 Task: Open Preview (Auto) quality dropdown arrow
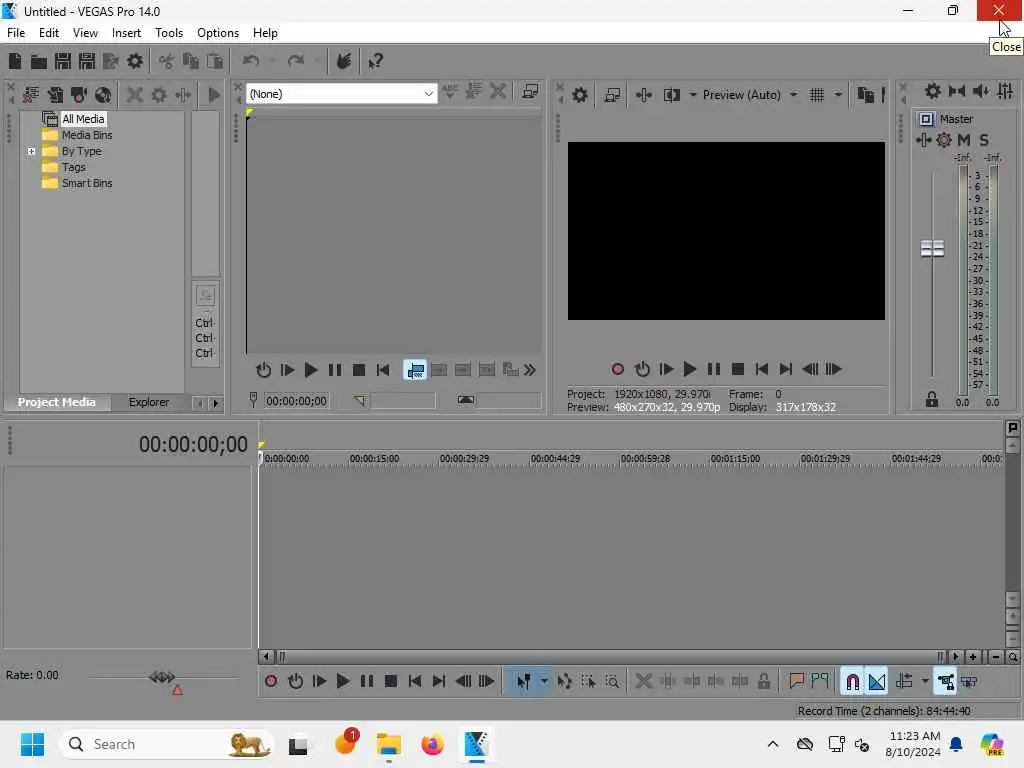793,95
